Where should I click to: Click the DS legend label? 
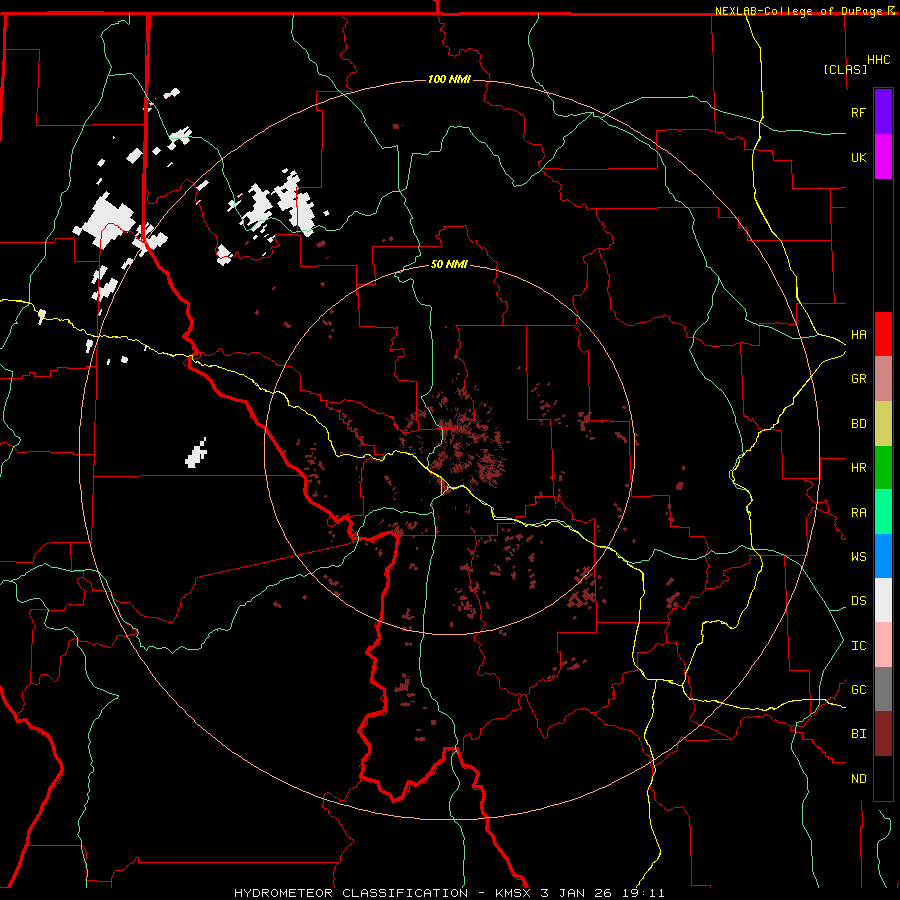tap(858, 601)
